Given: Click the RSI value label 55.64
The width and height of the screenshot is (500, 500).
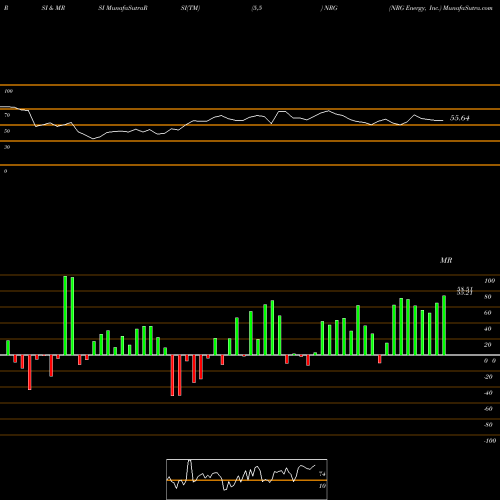Looking at the screenshot, I should pos(460,118).
